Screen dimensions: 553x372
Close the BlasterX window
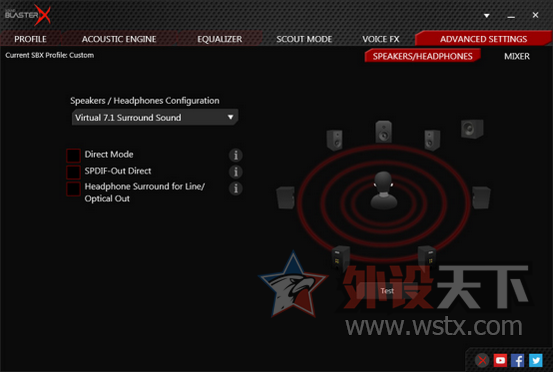pos(535,15)
